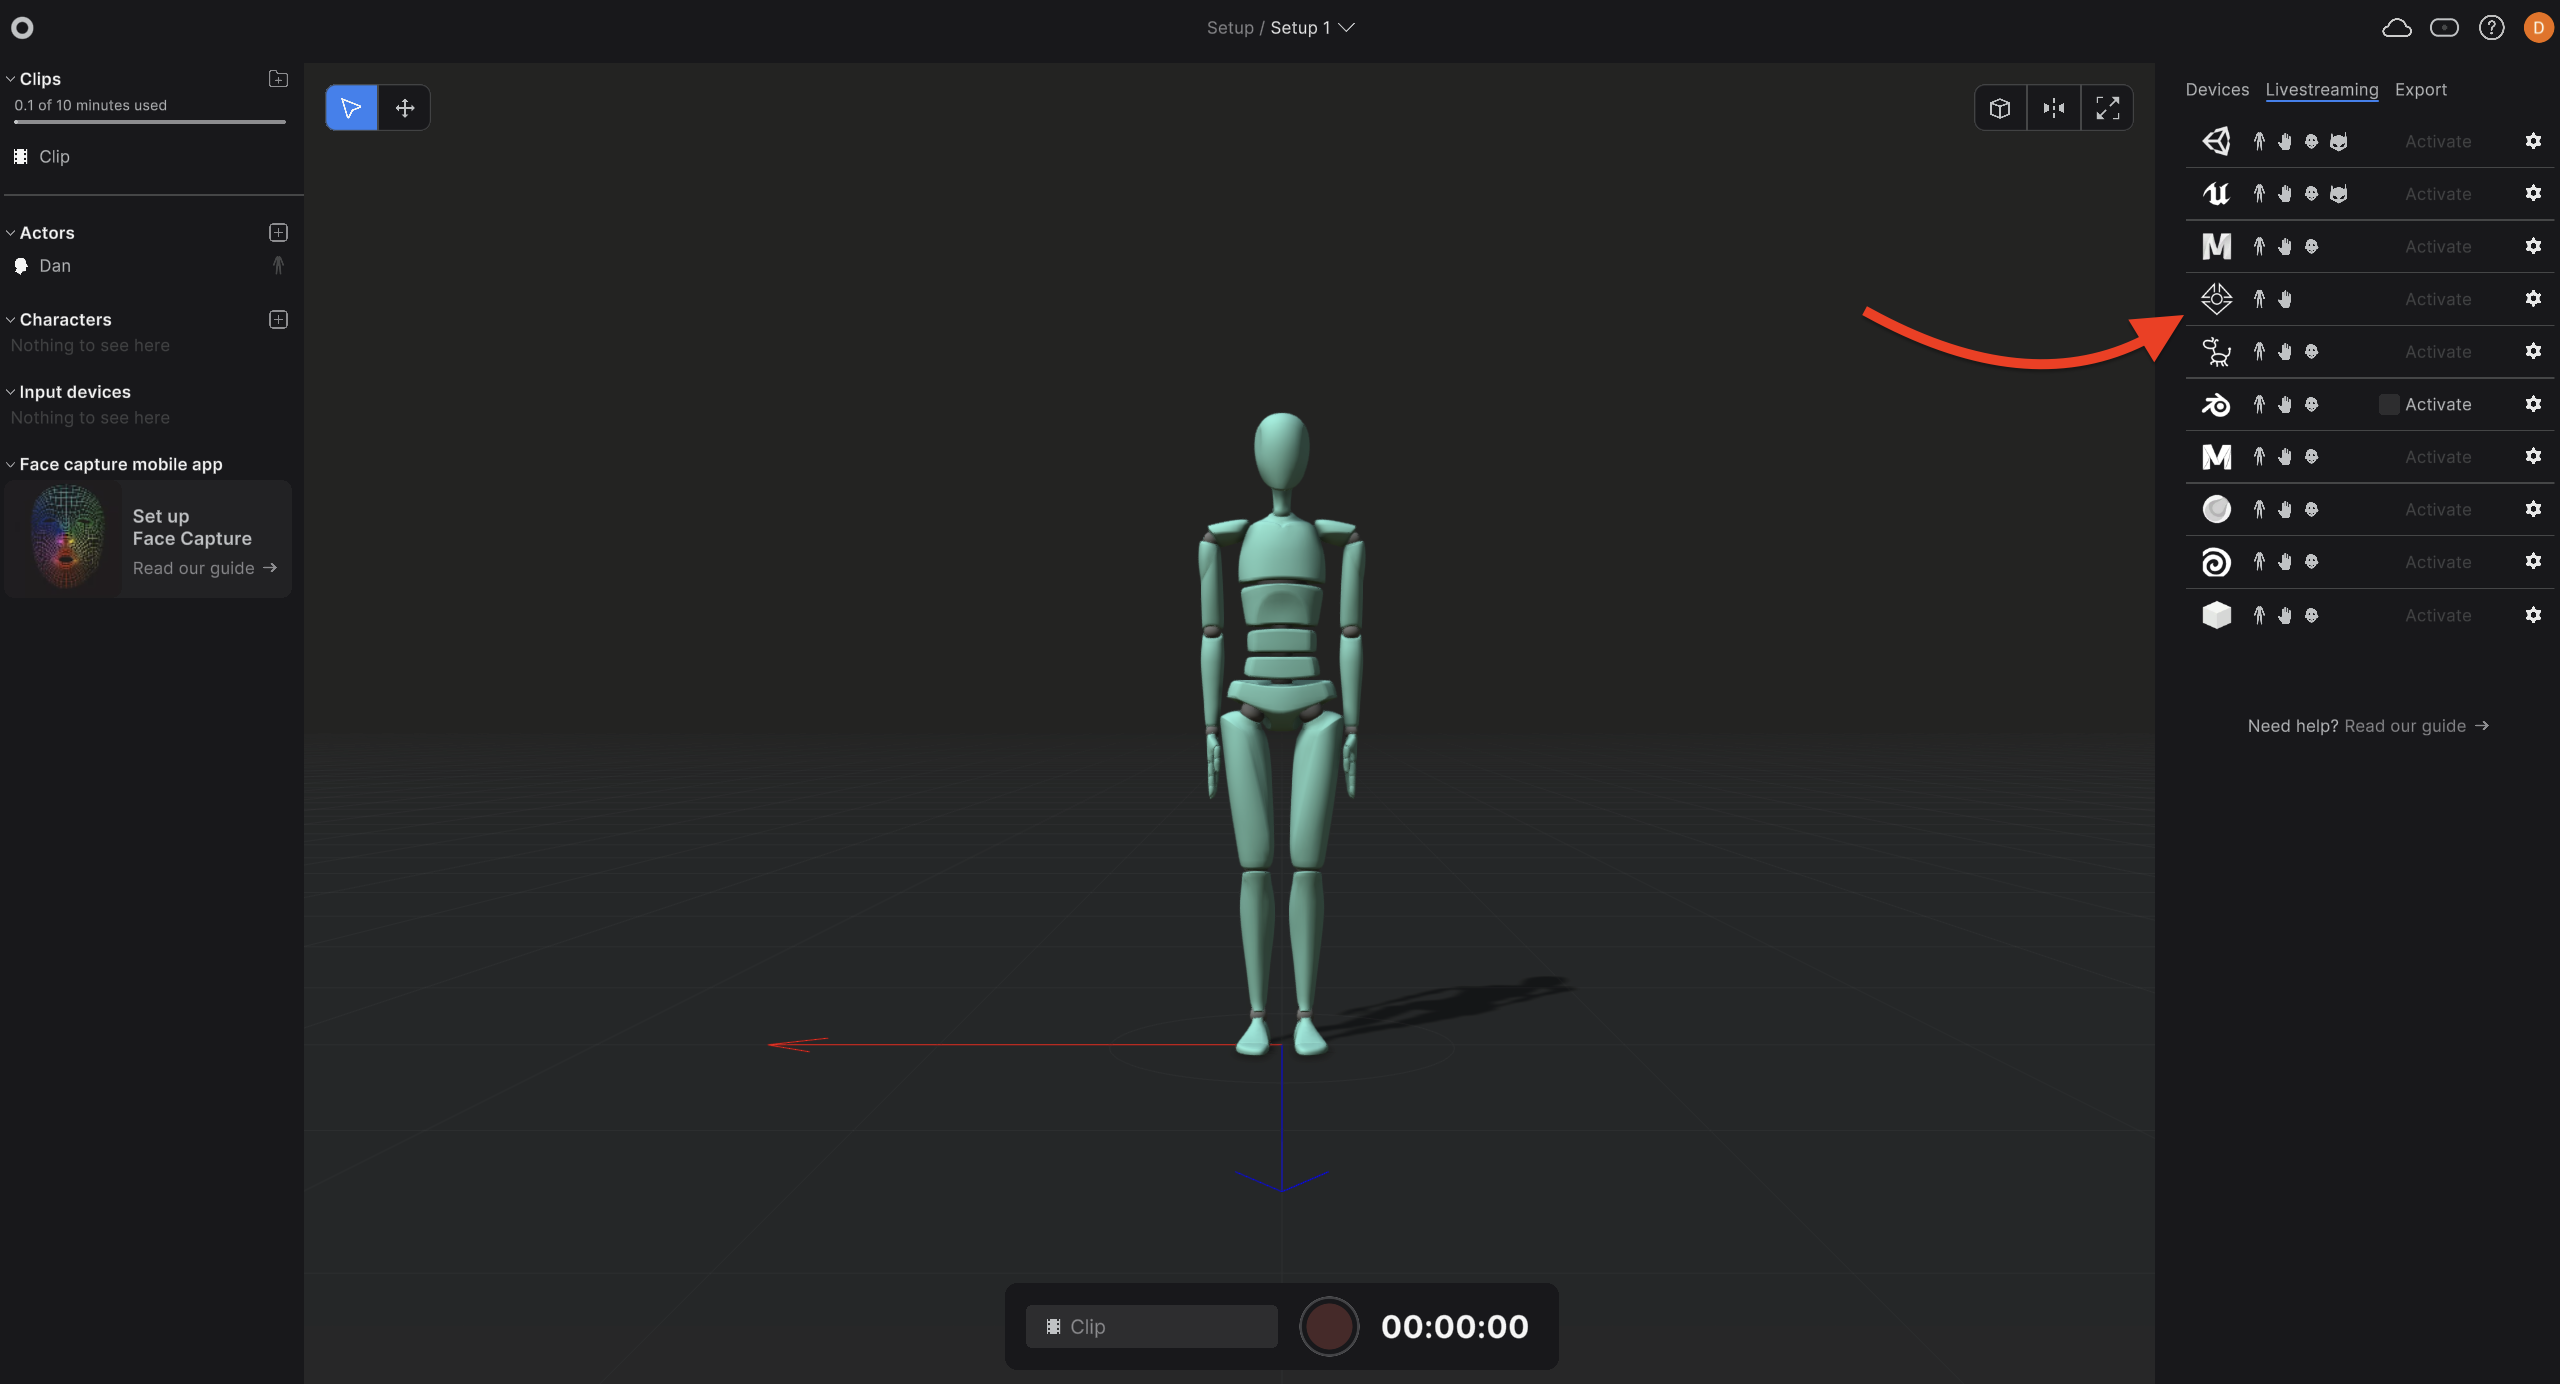The image size is (2560, 1384).
Task: Click the teal mannequin in the viewport
Action: pyautogui.click(x=1281, y=733)
